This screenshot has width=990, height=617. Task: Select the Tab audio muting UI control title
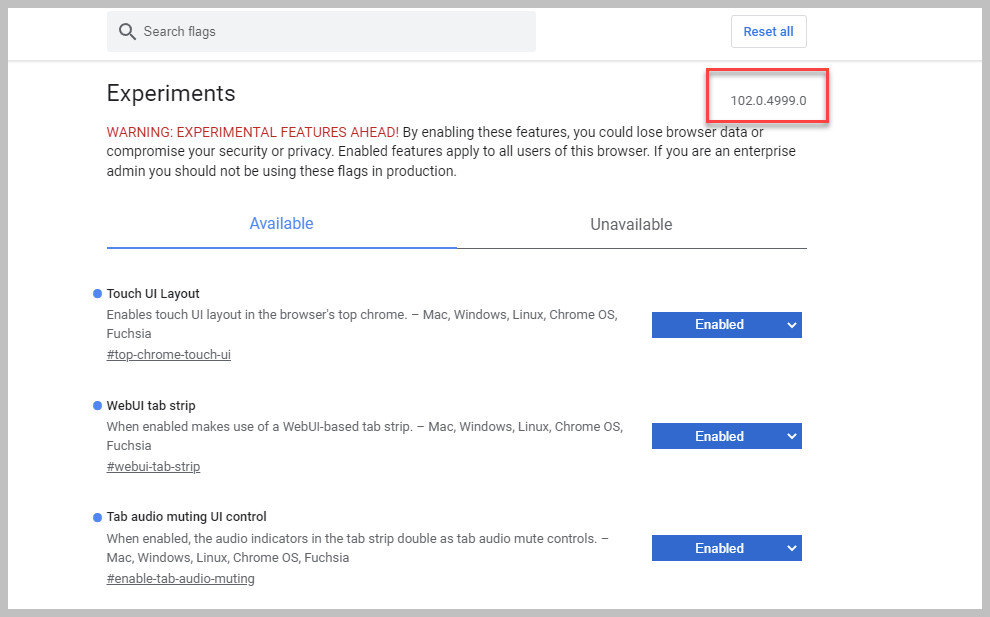pos(187,517)
